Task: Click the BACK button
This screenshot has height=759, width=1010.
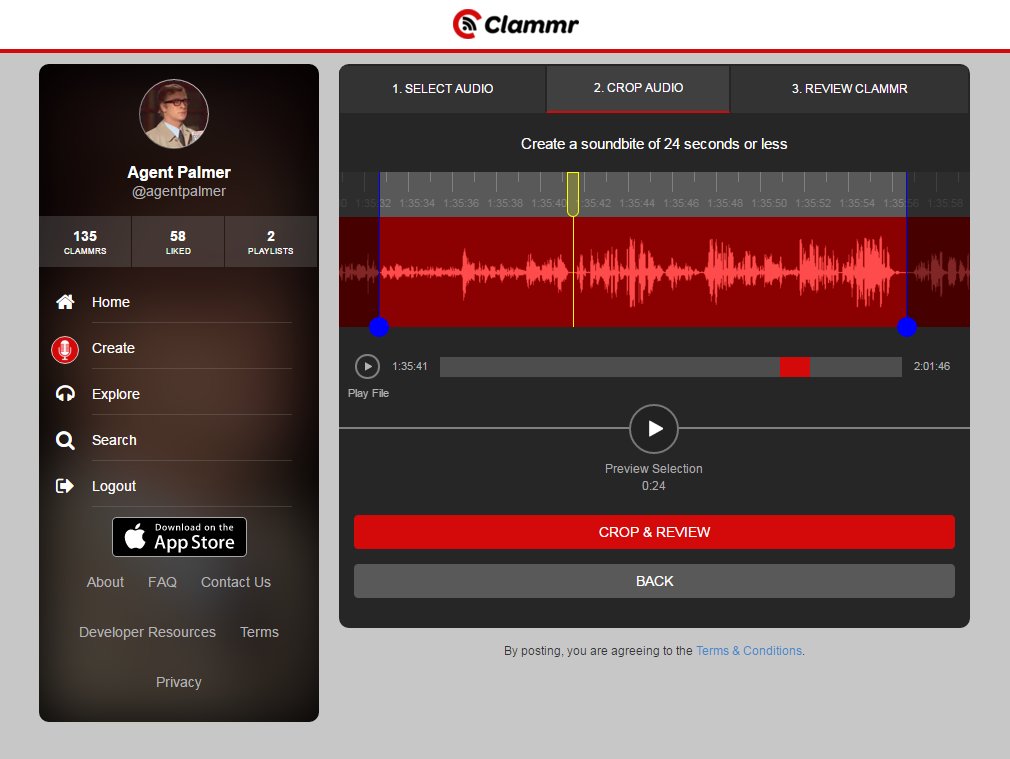Action: [654, 581]
